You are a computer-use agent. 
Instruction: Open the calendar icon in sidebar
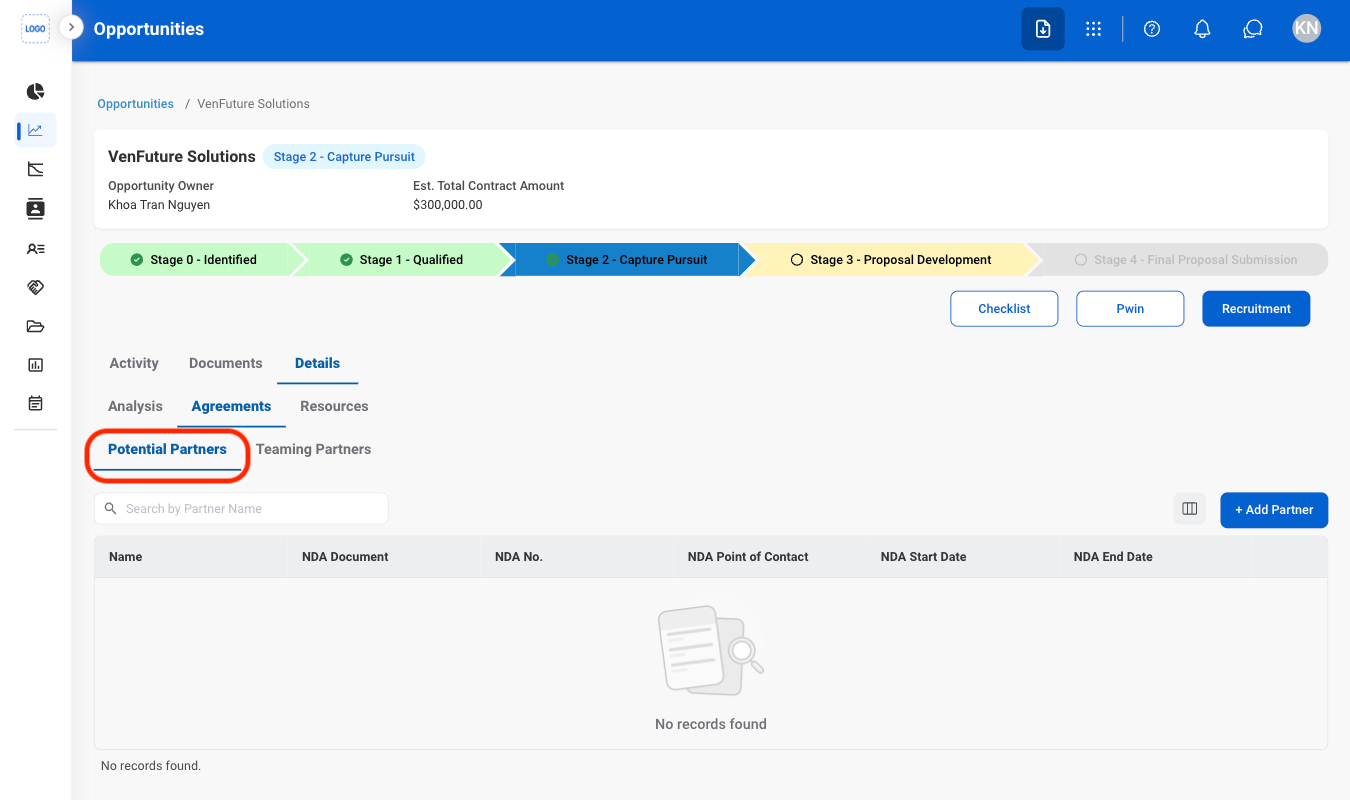35,404
